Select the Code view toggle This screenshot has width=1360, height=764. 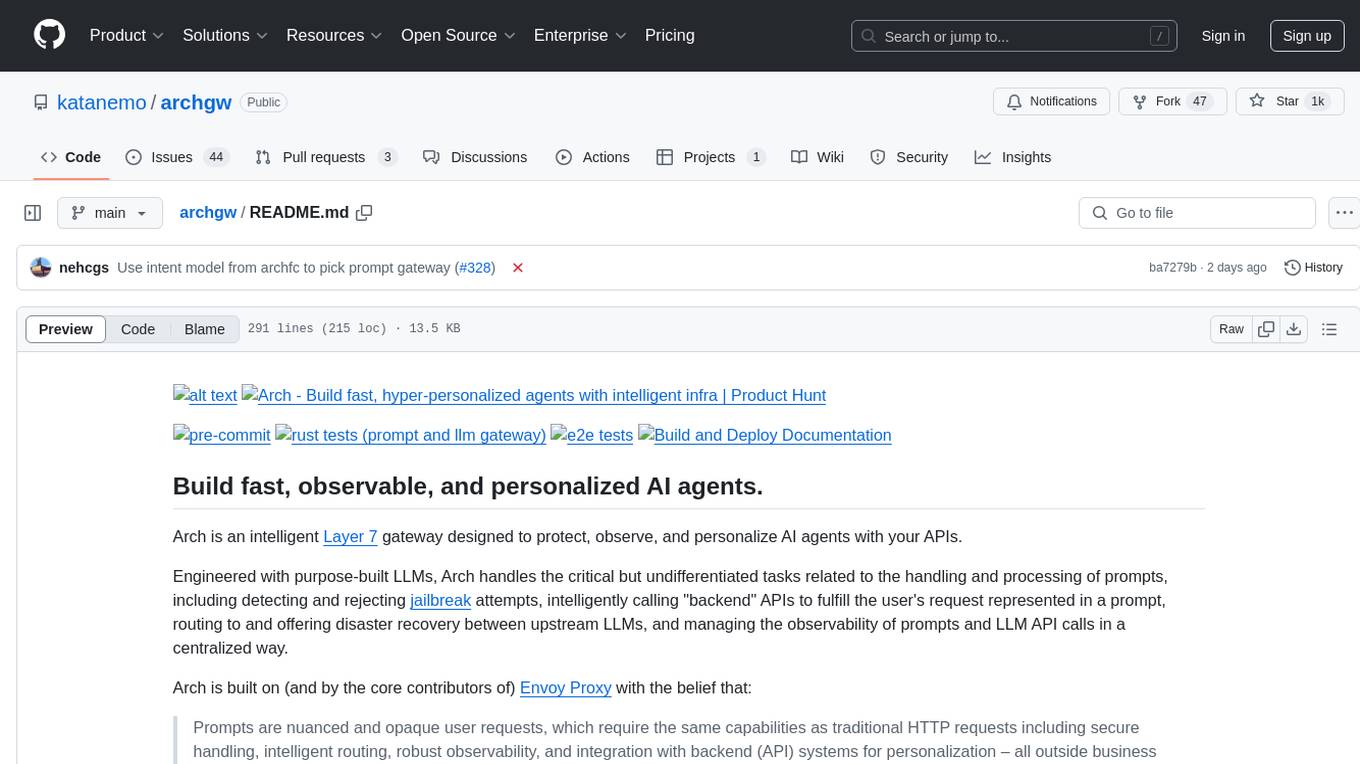click(138, 329)
